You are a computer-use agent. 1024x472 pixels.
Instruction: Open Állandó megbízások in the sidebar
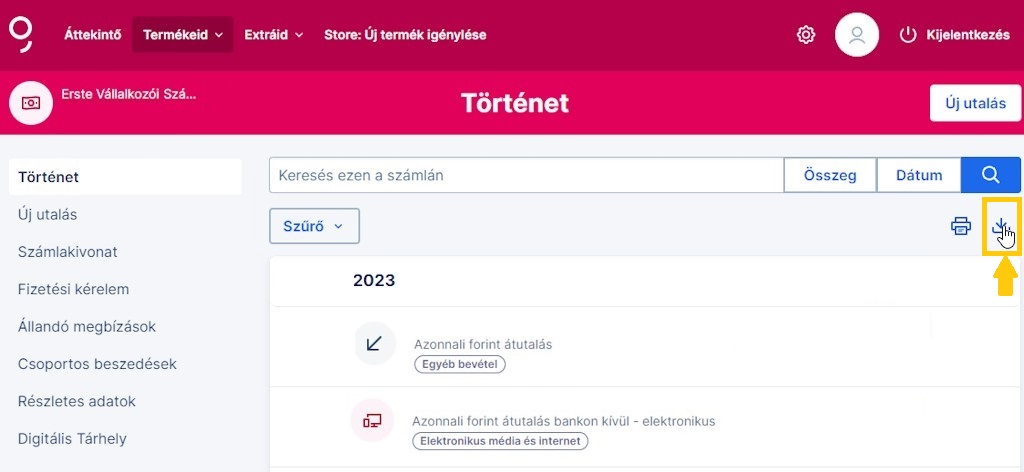tap(87, 327)
